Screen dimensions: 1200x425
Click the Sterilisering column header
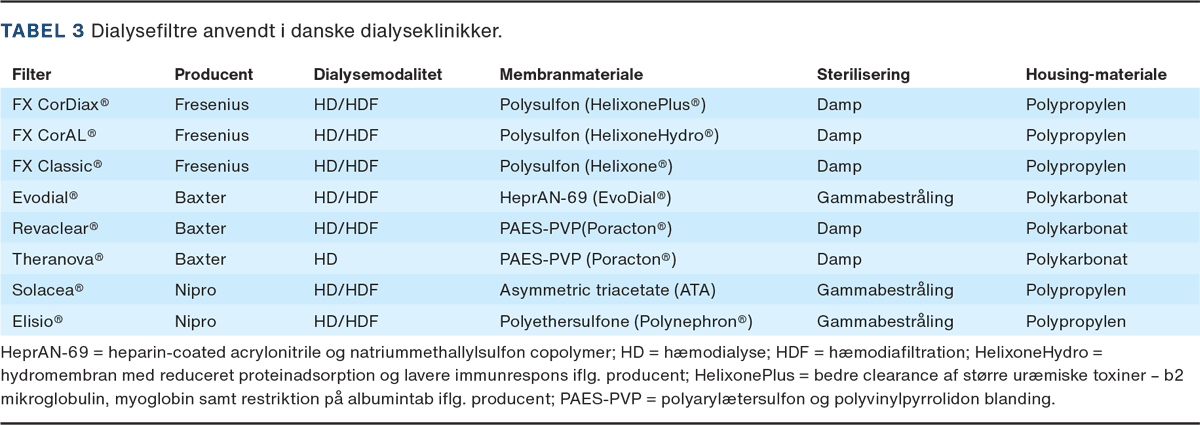863,75
